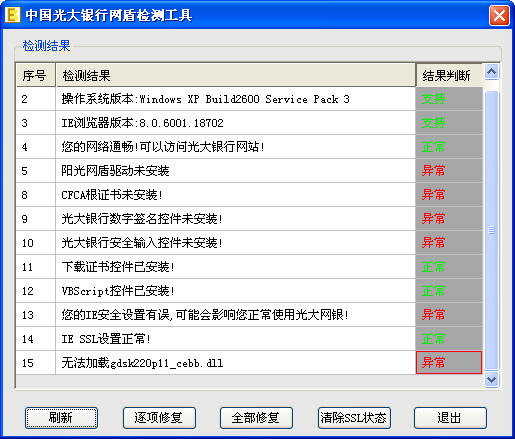Select the row 阳光网盾驱动未安装

(x=249, y=171)
